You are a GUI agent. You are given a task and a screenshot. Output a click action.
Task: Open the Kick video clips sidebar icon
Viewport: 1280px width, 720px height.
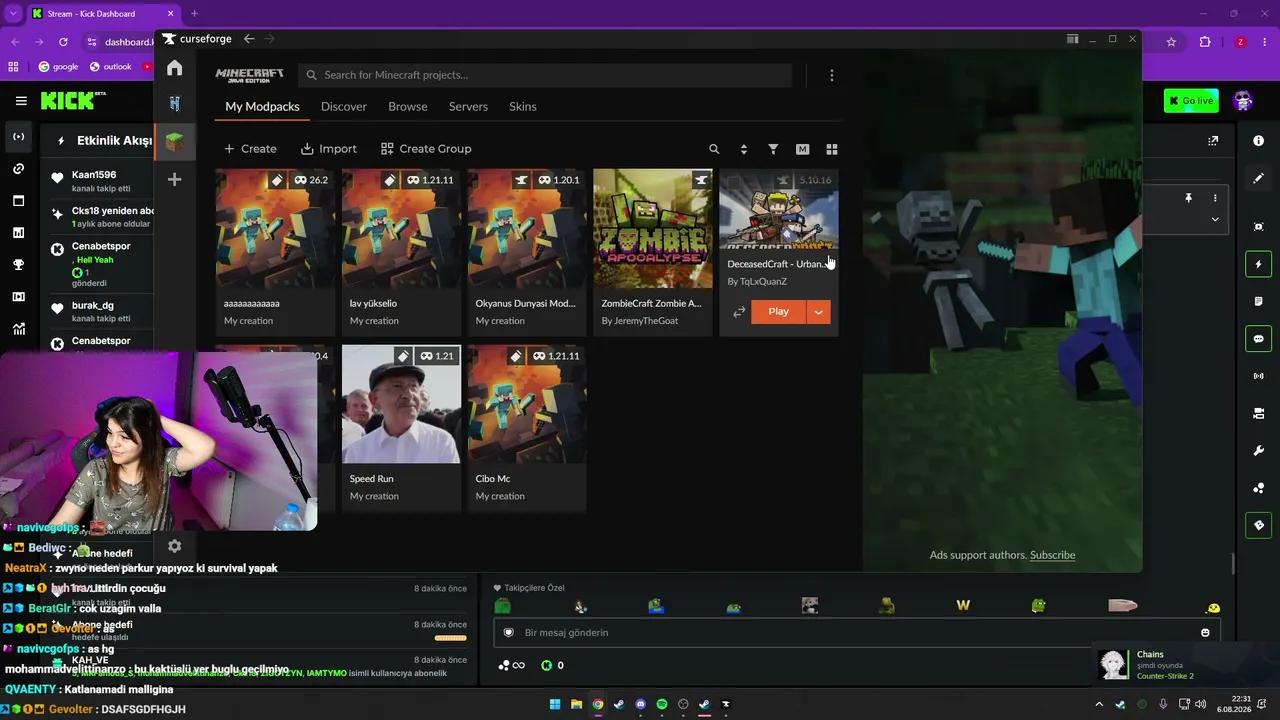pos(18,297)
